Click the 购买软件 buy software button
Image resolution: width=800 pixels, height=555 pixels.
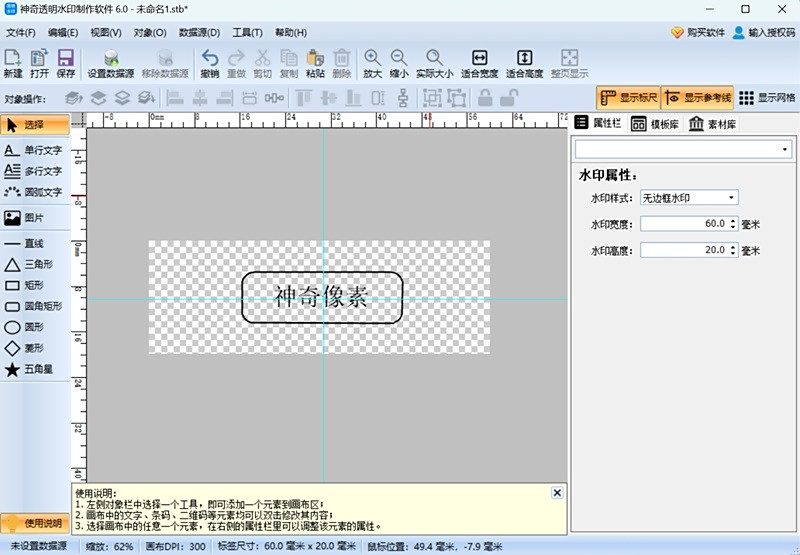697,33
